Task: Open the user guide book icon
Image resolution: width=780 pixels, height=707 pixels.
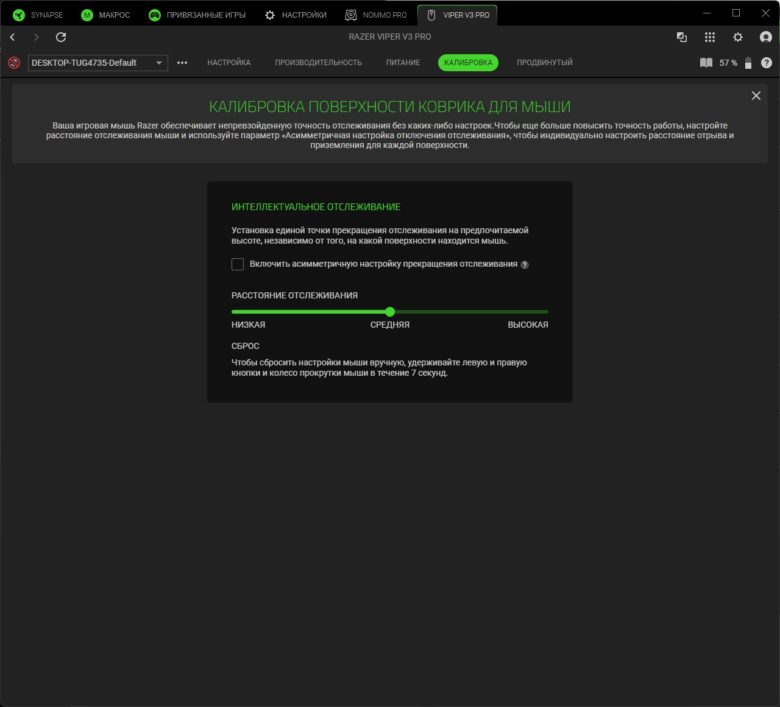Action: (706, 63)
